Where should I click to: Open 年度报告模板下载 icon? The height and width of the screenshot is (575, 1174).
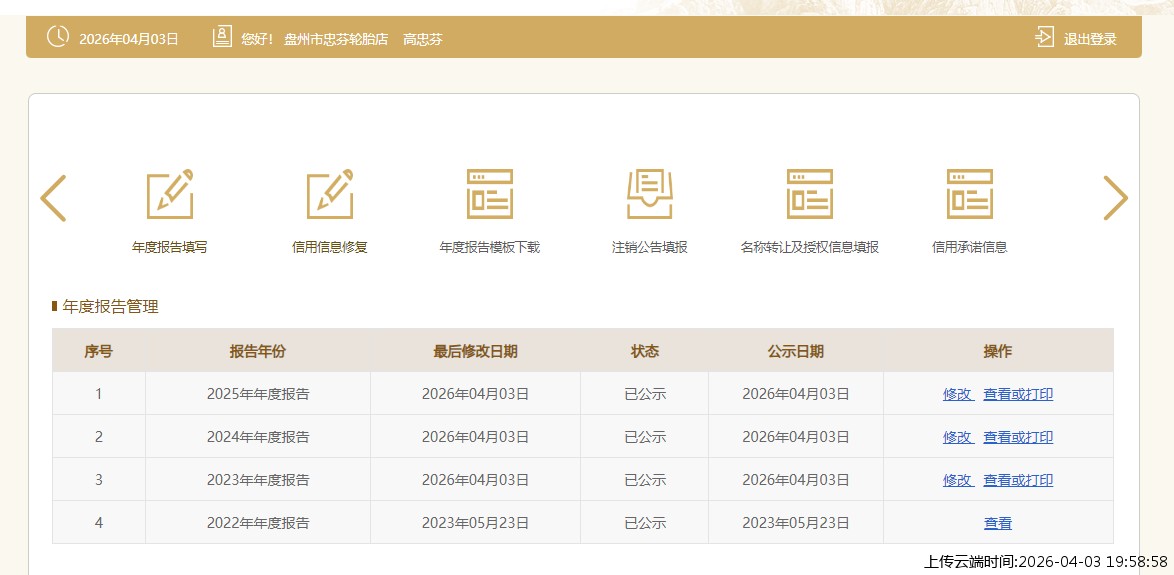click(489, 195)
